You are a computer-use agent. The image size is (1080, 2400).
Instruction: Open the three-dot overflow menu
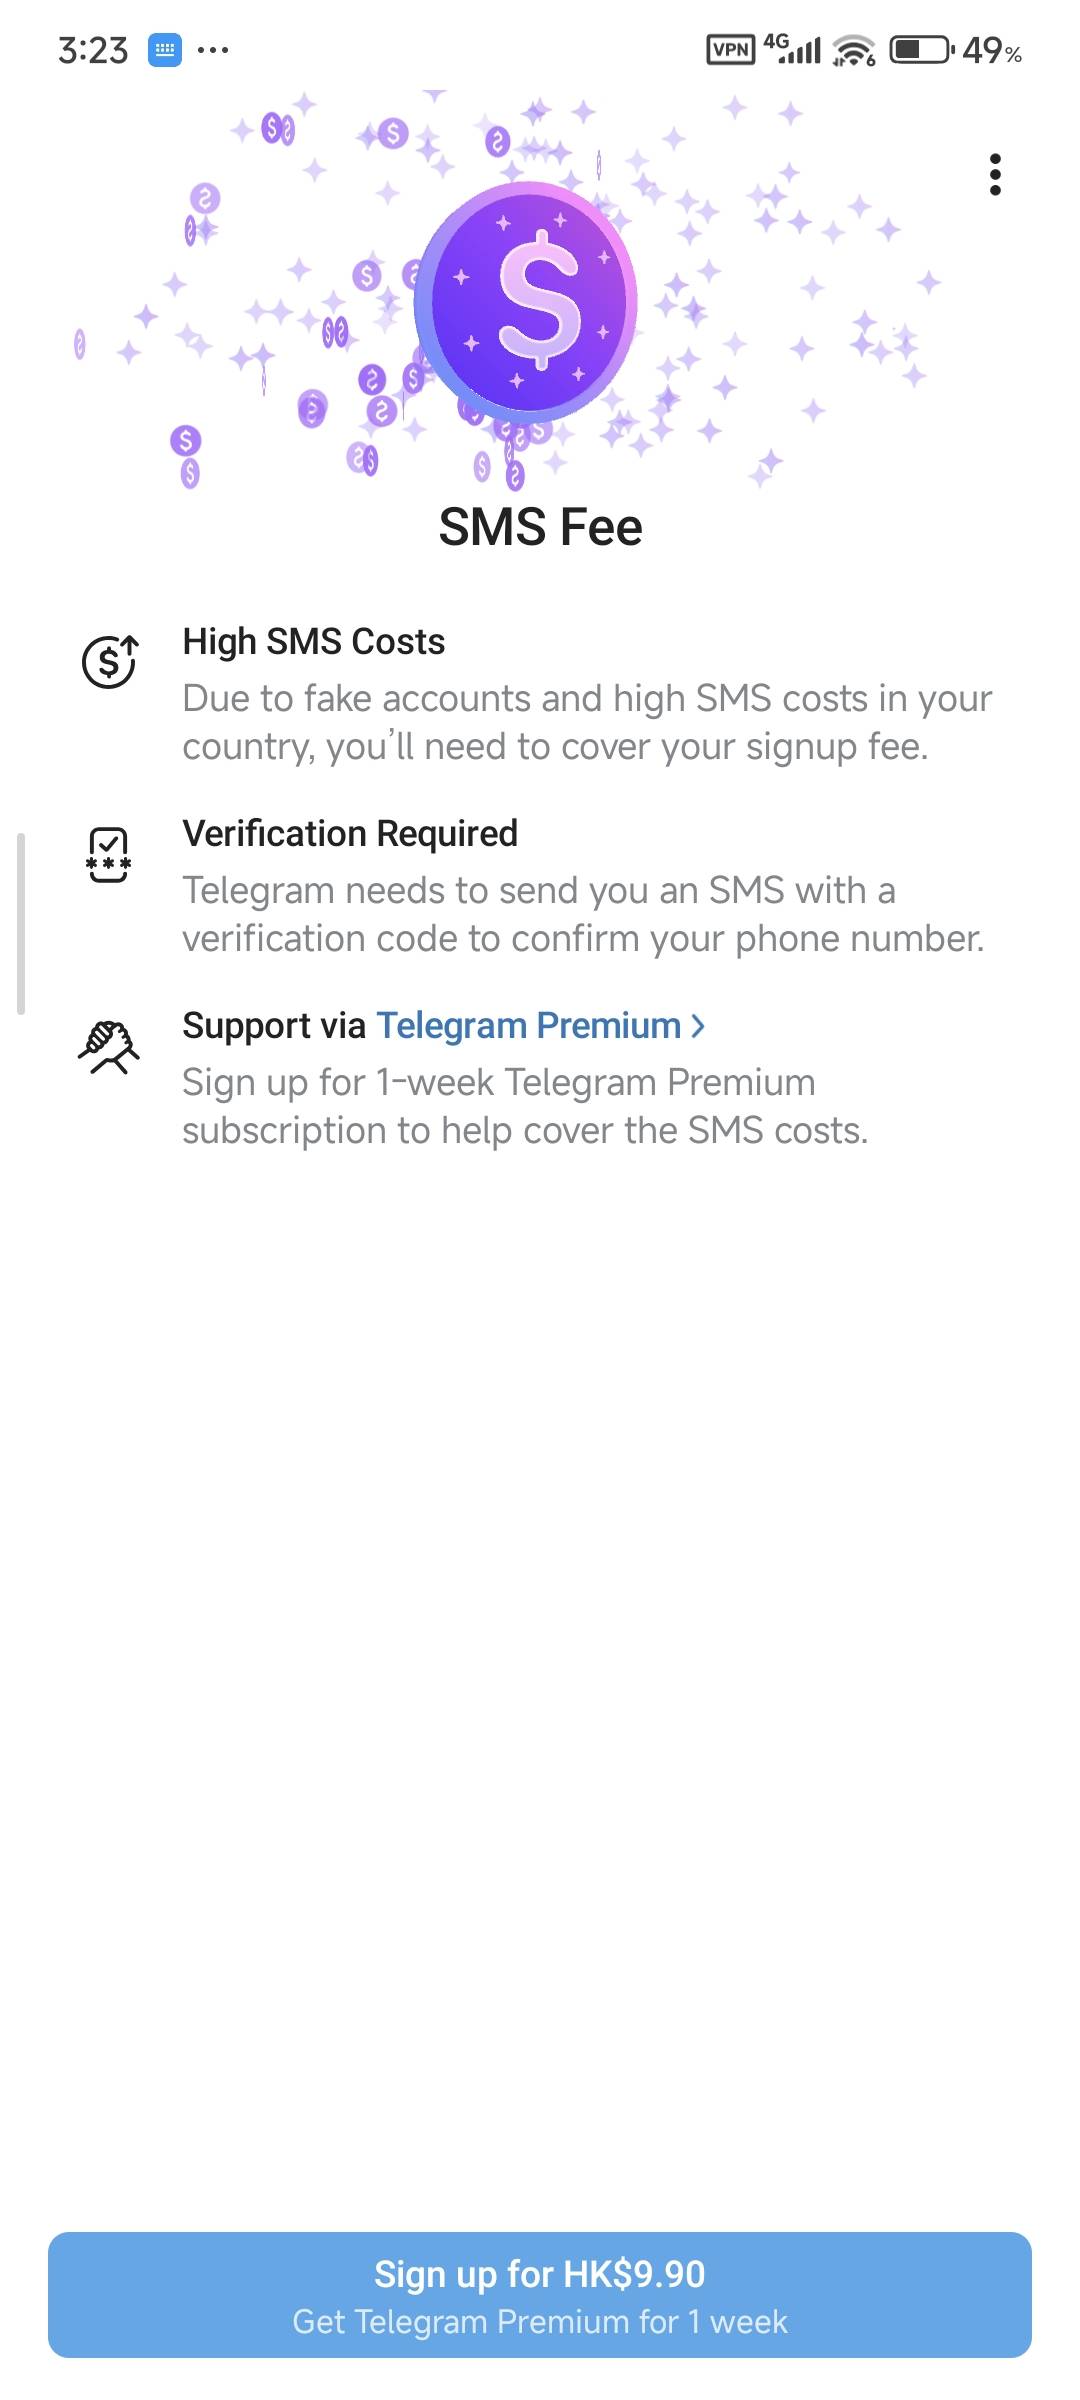(994, 174)
